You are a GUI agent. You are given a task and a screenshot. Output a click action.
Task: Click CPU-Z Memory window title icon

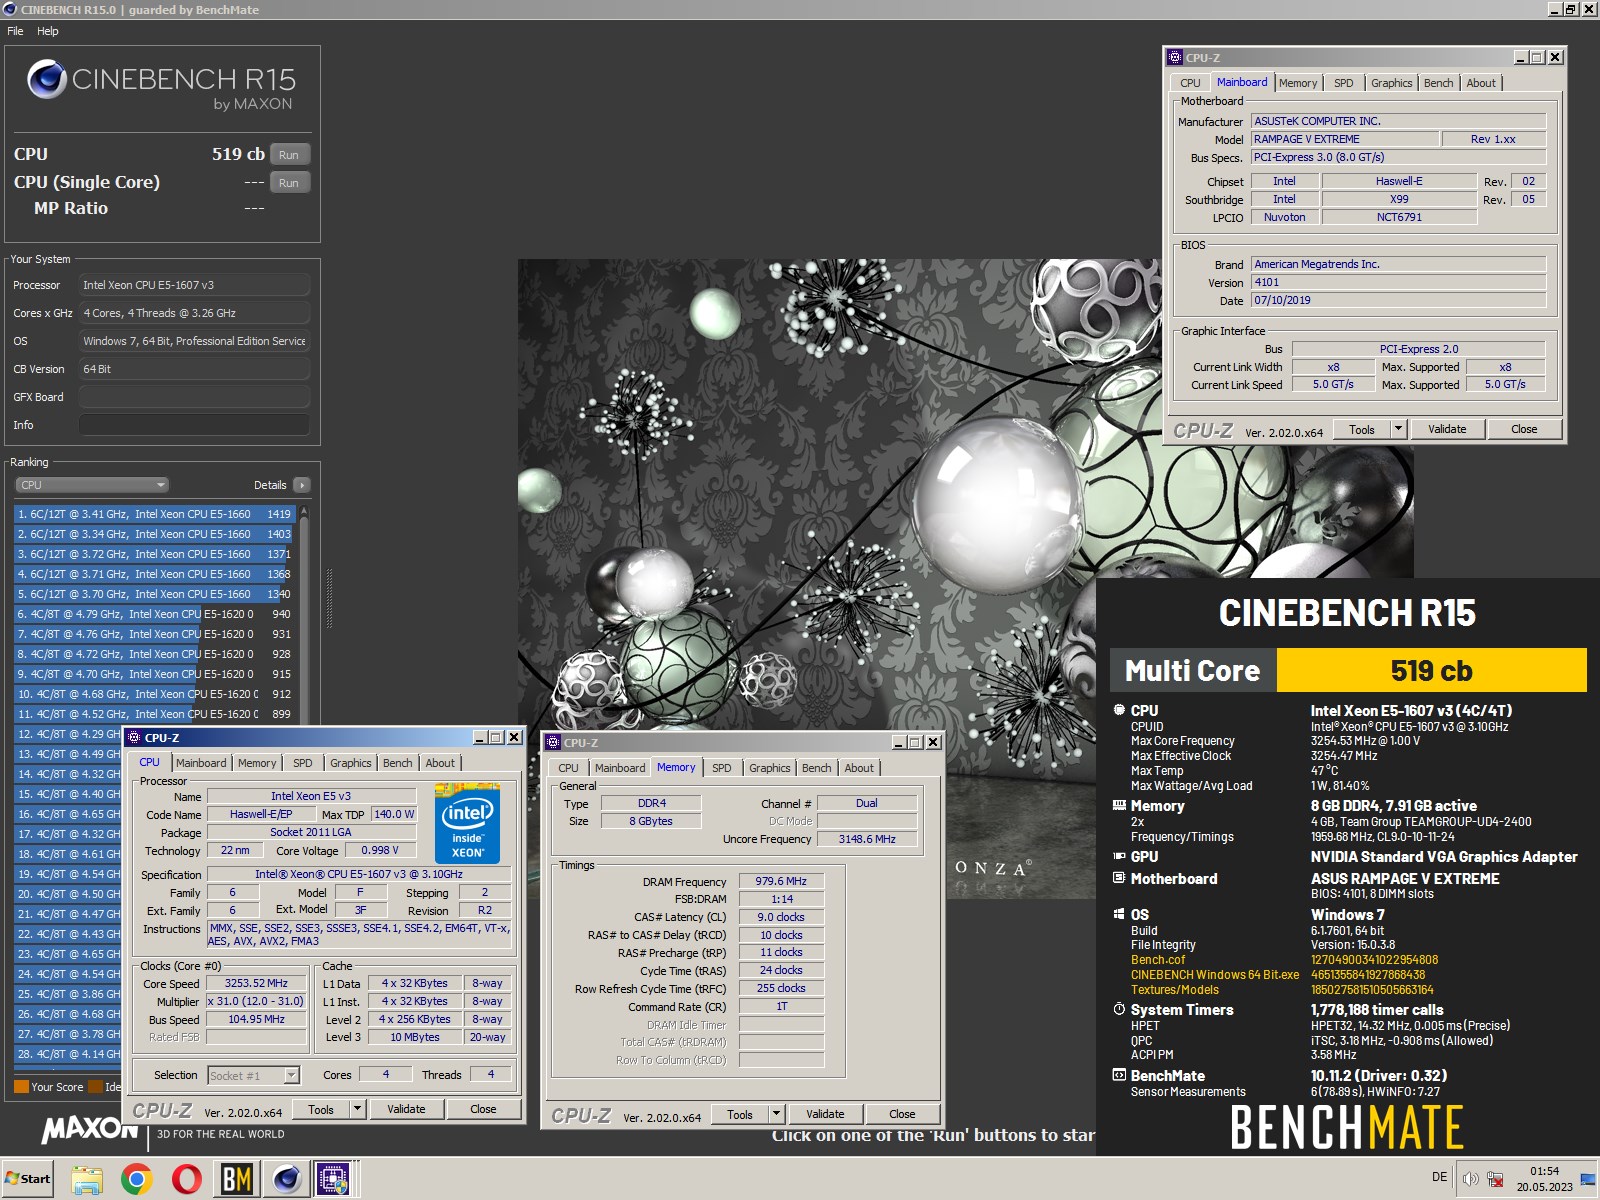[553, 743]
